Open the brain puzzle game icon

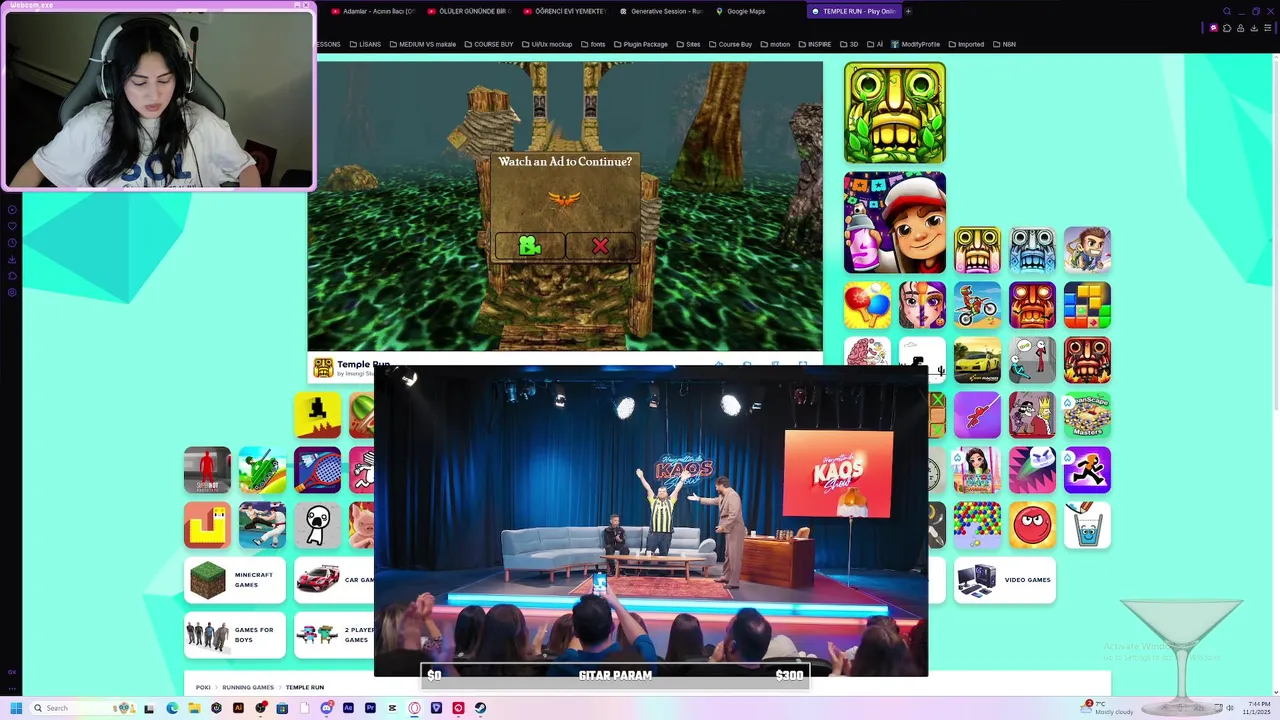(867, 352)
